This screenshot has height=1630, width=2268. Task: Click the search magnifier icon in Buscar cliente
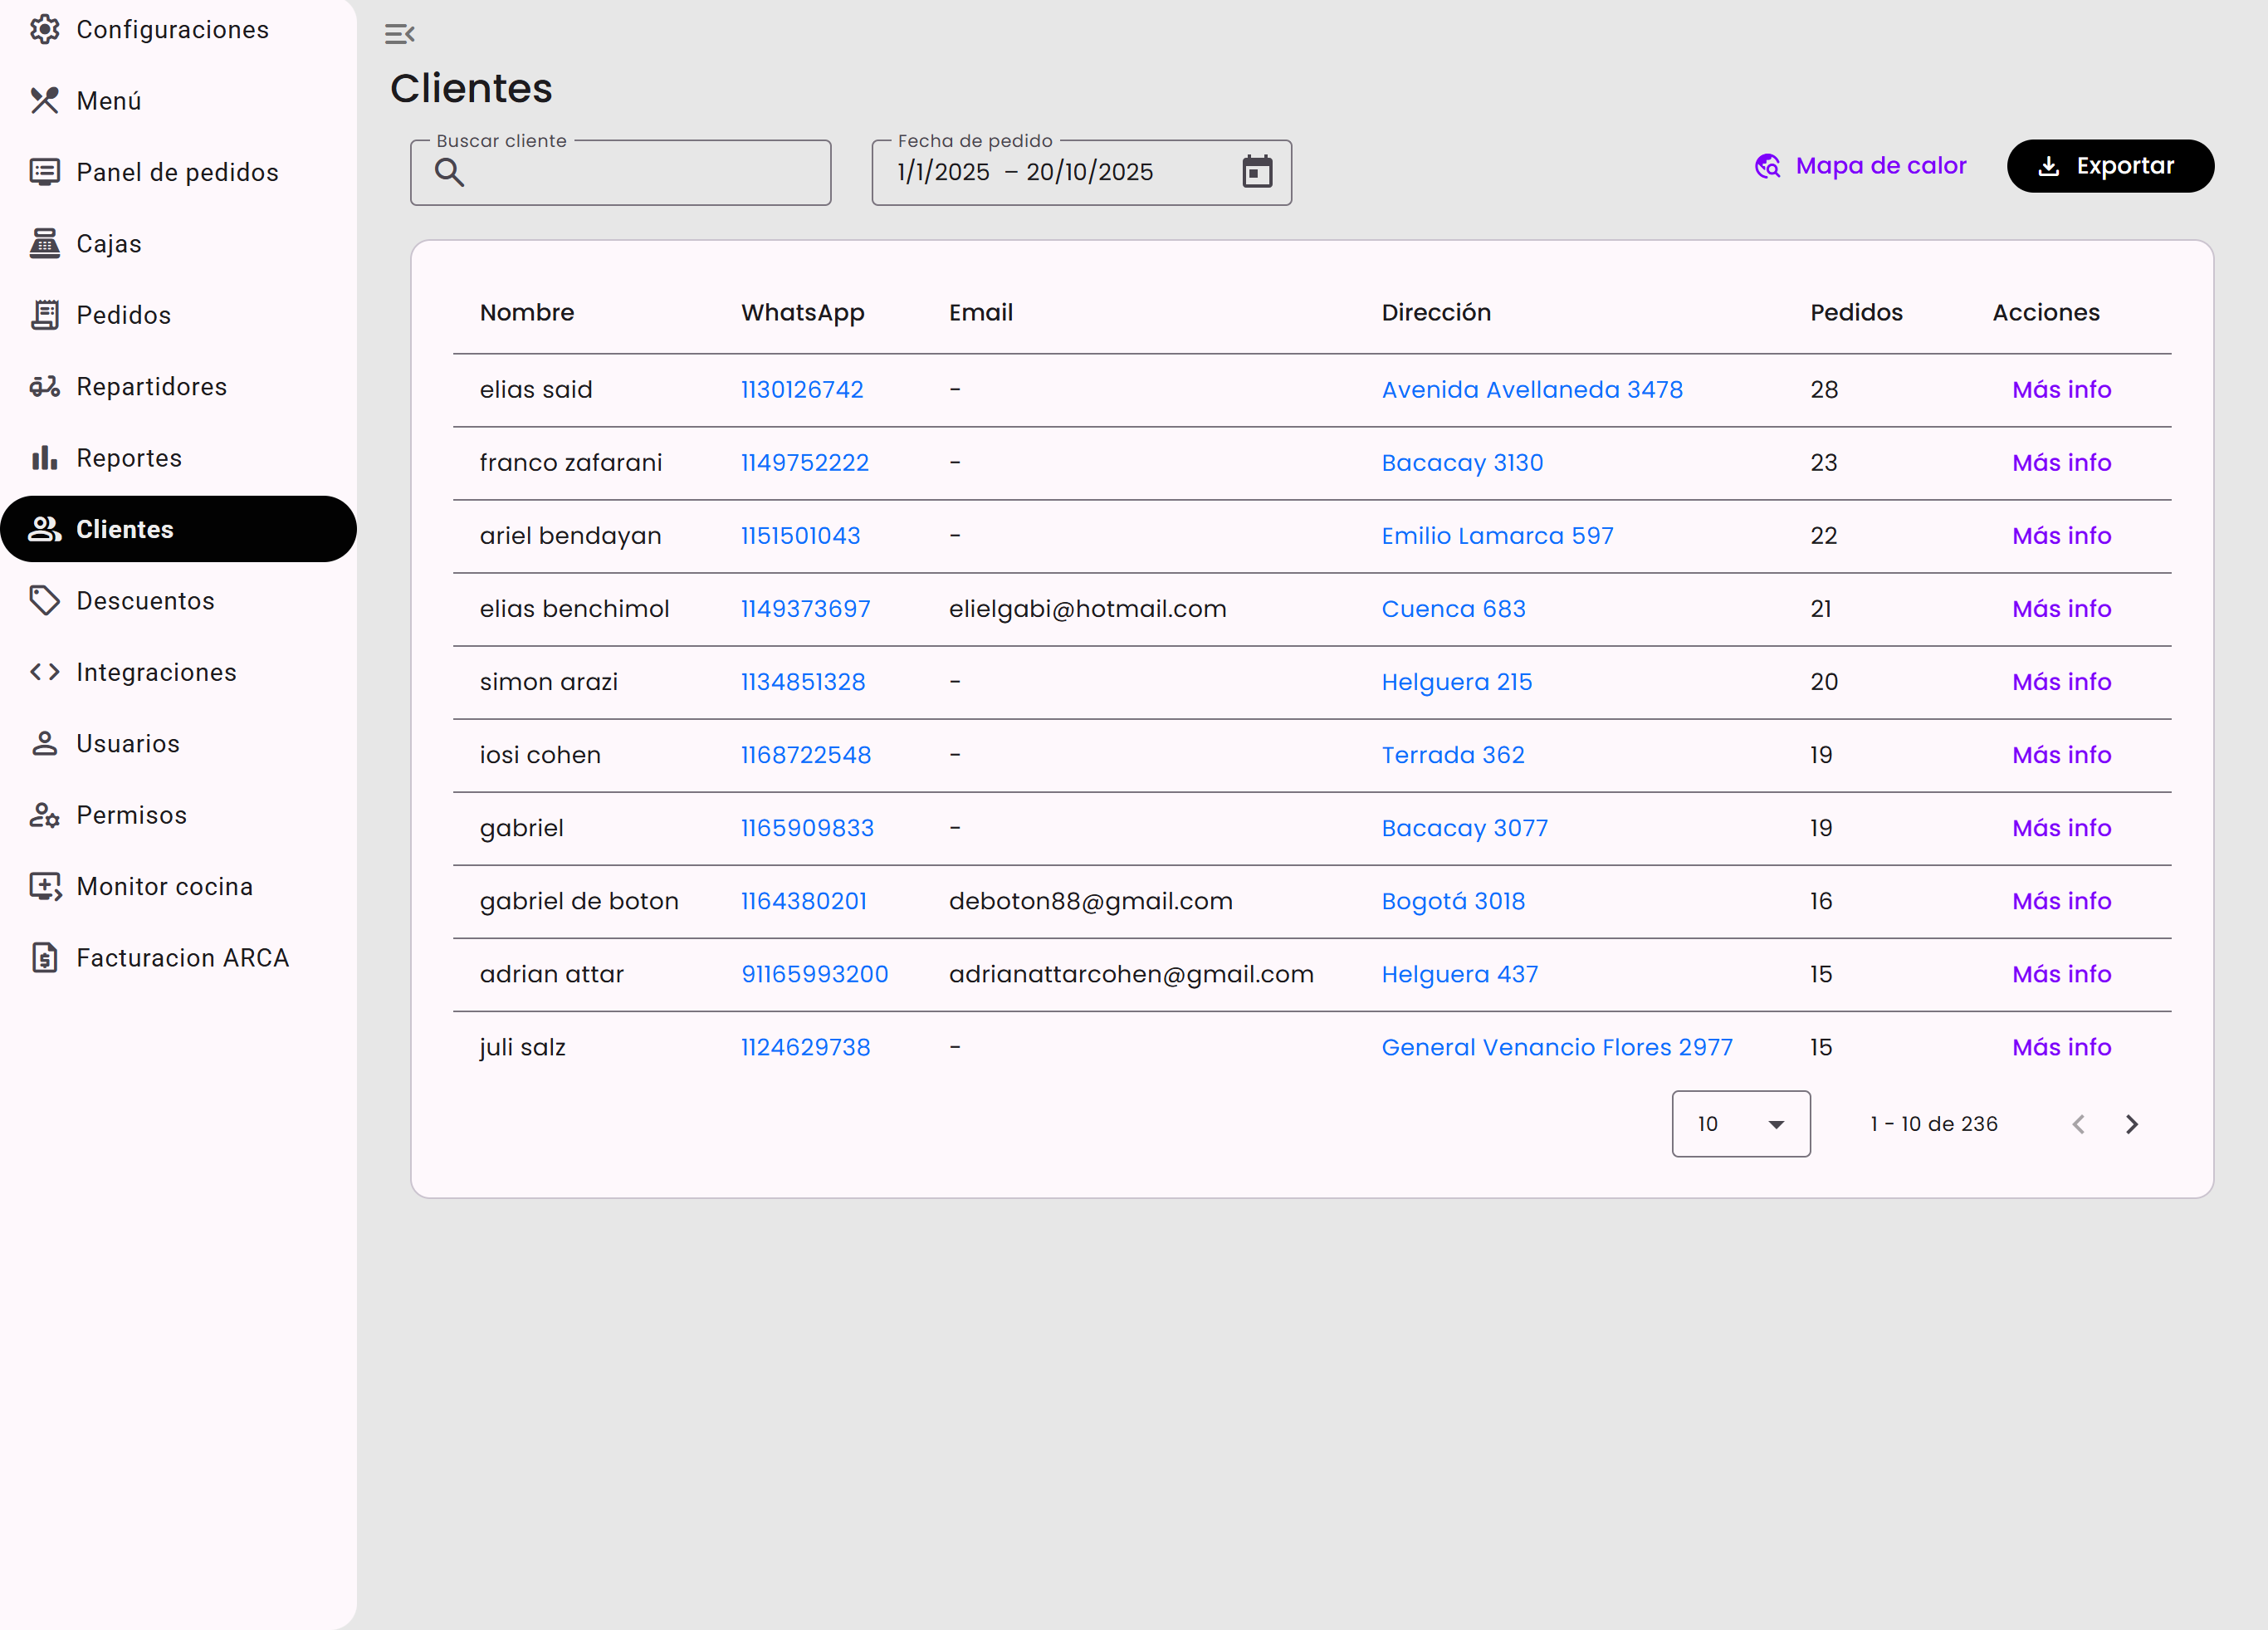click(x=449, y=172)
